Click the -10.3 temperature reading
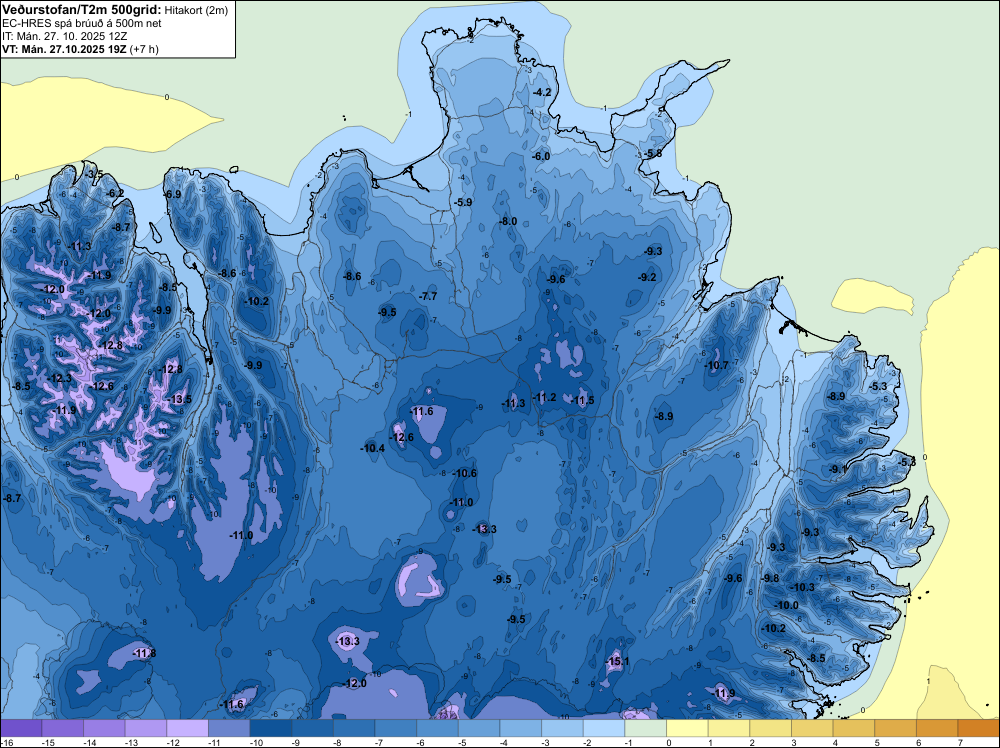Screen dimensions: 1000x748 [802, 587]
